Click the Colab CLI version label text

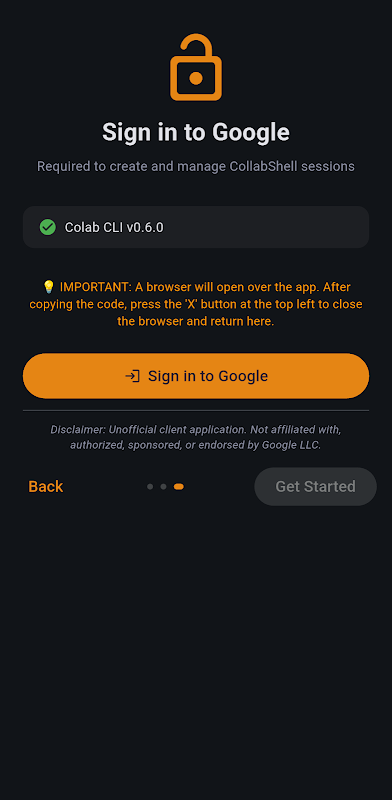pyautogui.click(x=114, y=228)
